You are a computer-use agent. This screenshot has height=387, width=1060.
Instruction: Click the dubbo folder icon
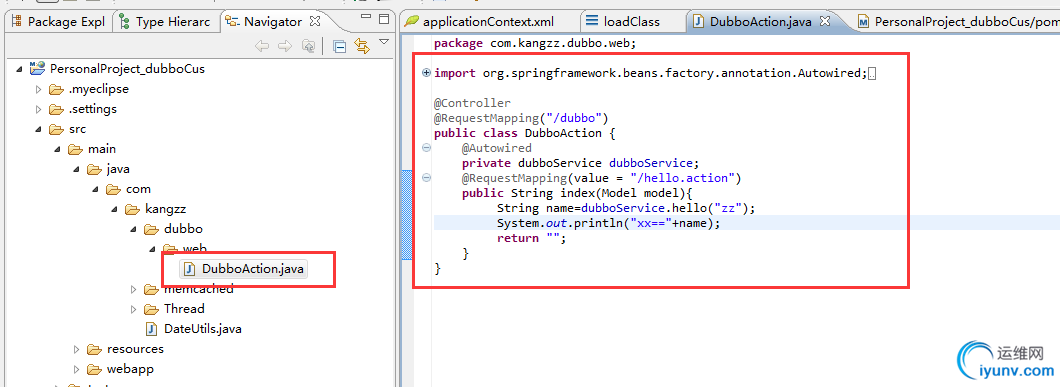coord(151,229)
